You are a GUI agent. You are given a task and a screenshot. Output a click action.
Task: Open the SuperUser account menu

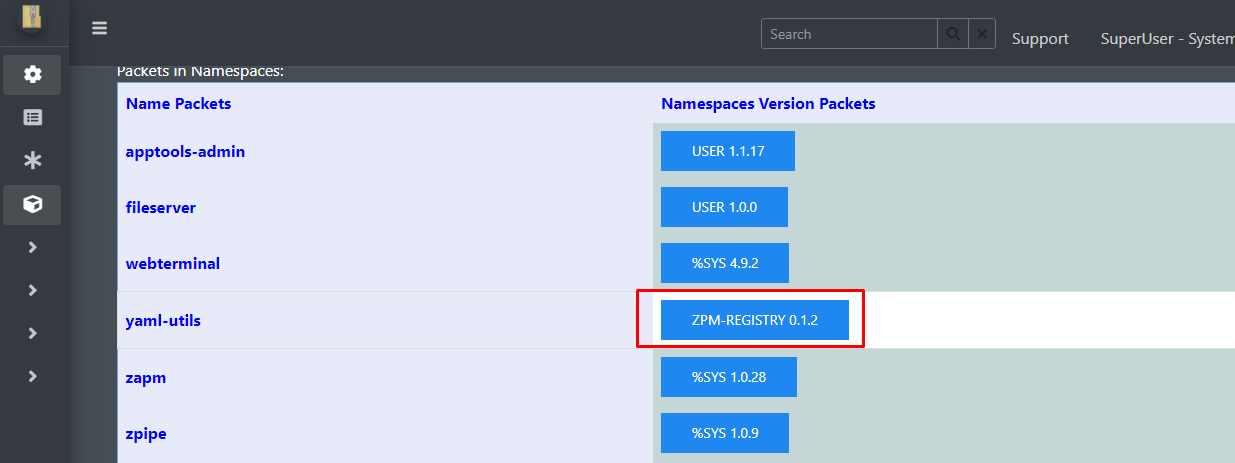click(x=1167, y=39)
